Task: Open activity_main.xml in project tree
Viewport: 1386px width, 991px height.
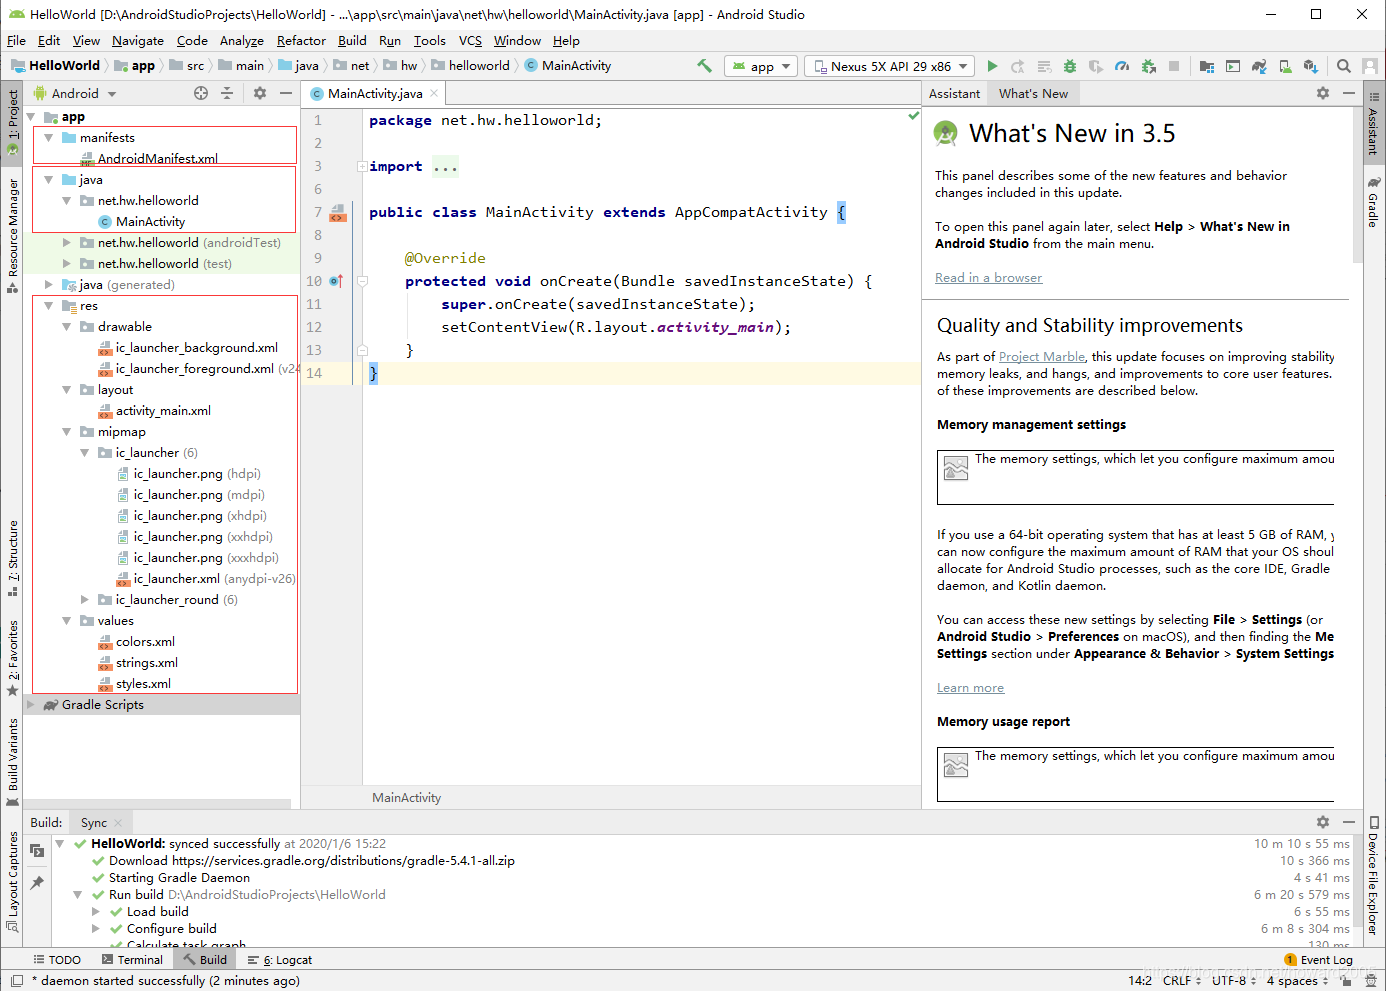Action: [x=163, y=411]
